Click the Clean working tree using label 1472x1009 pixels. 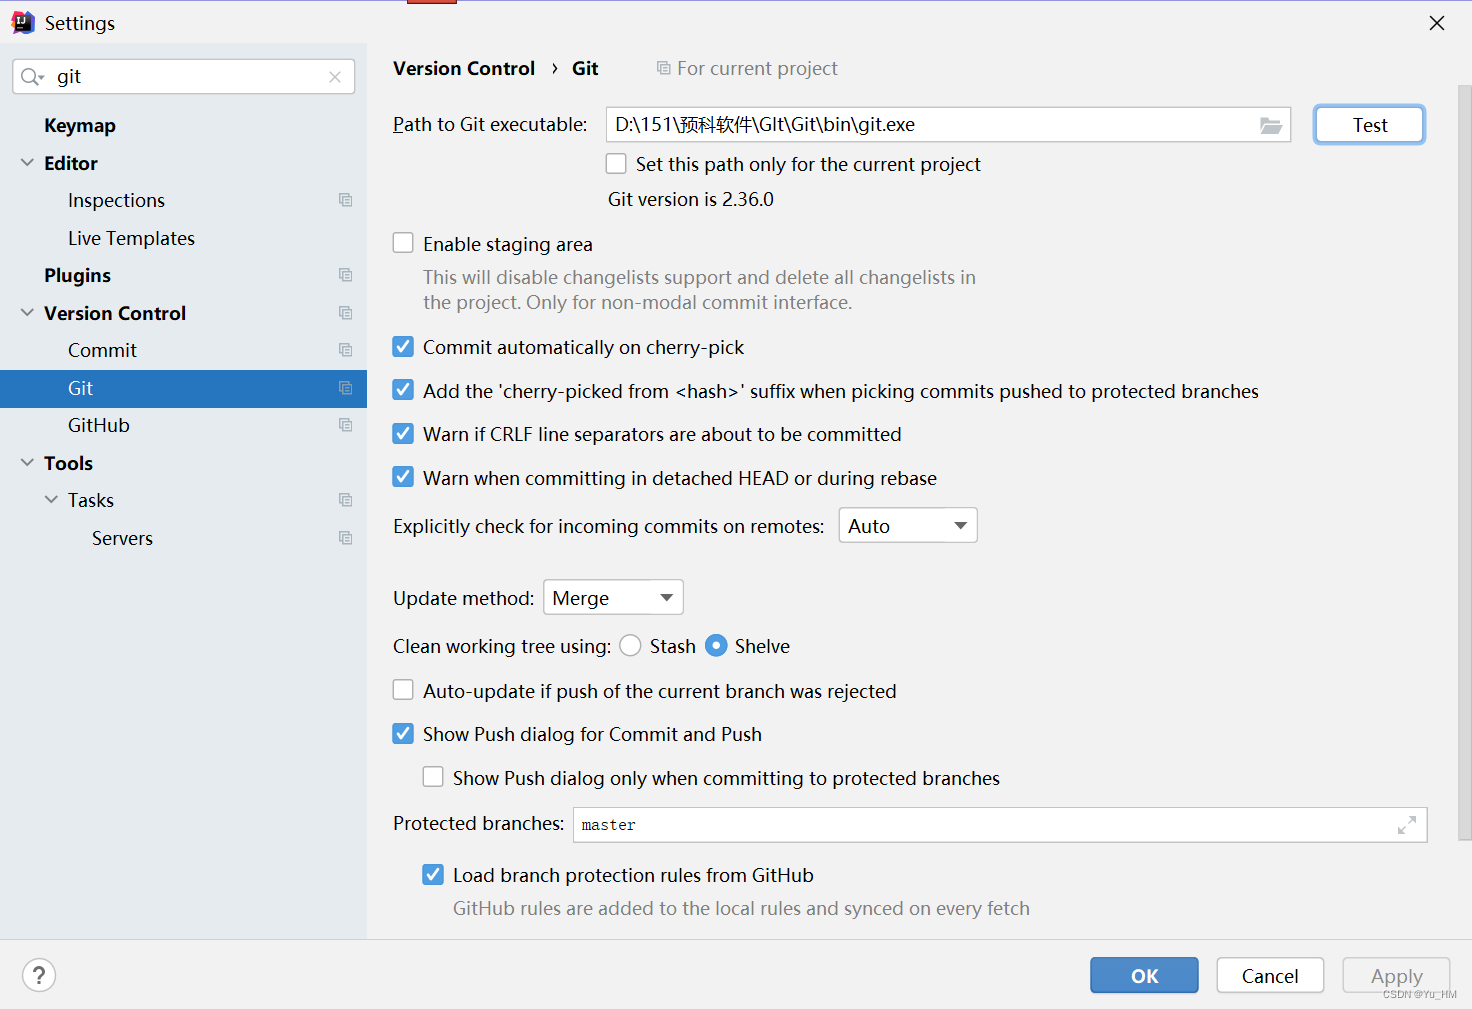click(502, 646)
